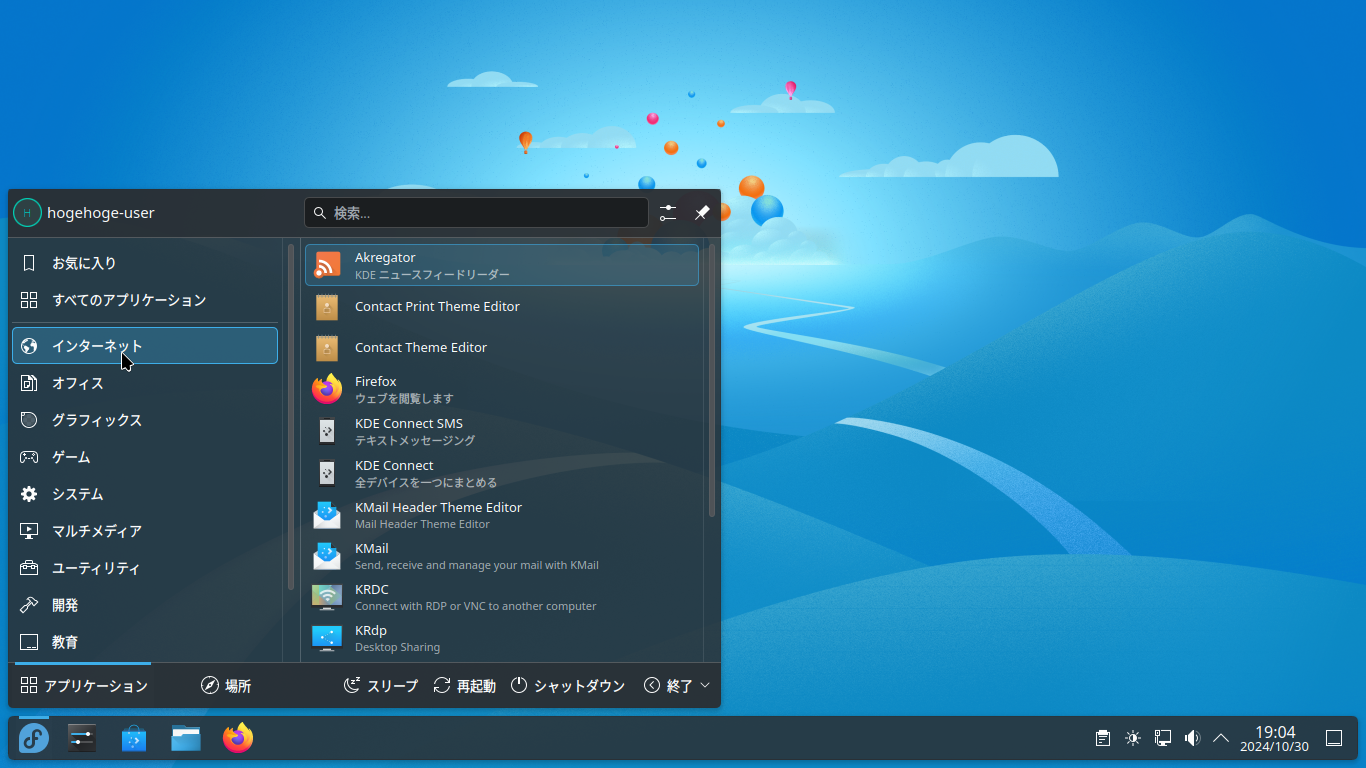The height and width of the screenshot is (768, 1366).
Task: Expand the 終了 options dropdown arrow
Action: click(x=705, y=686)
